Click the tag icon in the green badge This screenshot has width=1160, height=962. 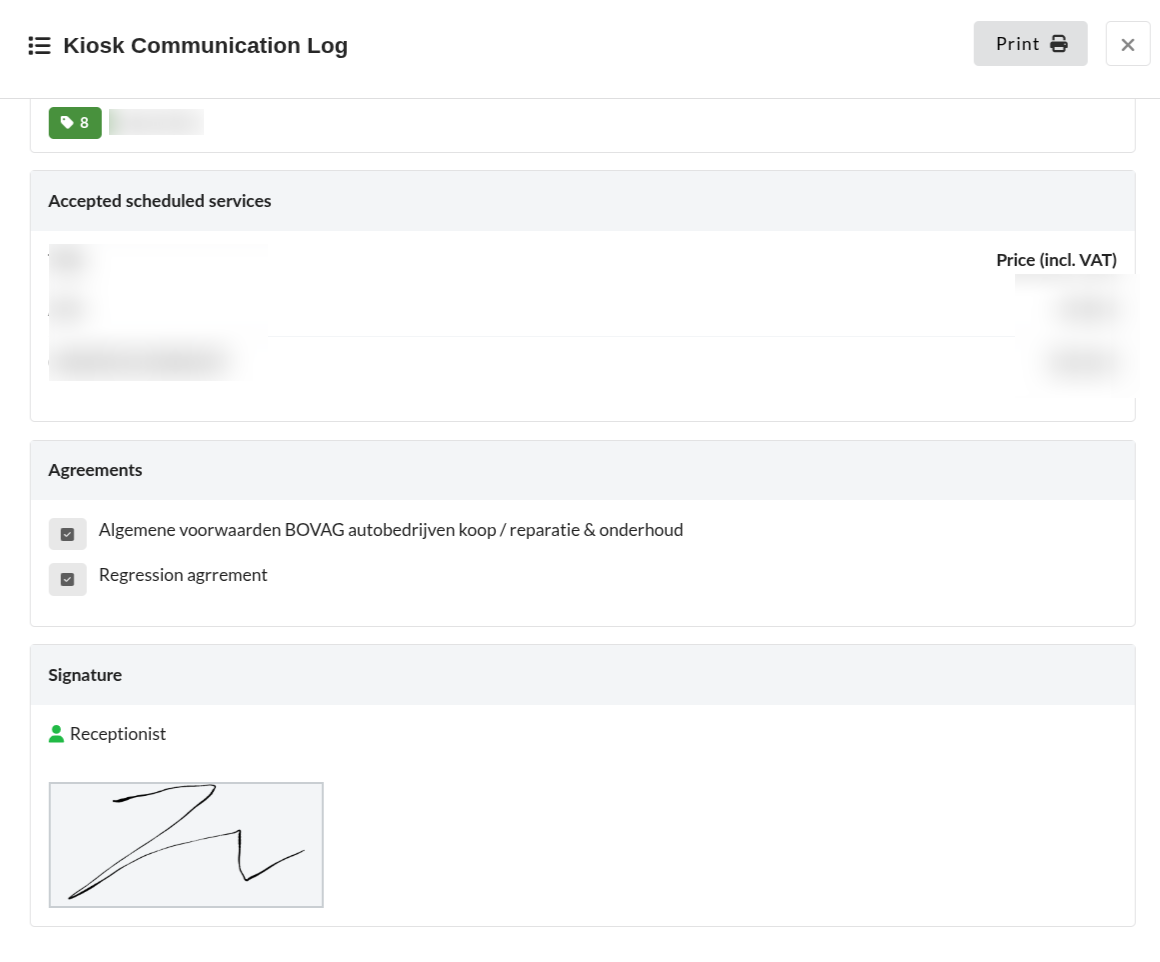(x=67, y=123)
